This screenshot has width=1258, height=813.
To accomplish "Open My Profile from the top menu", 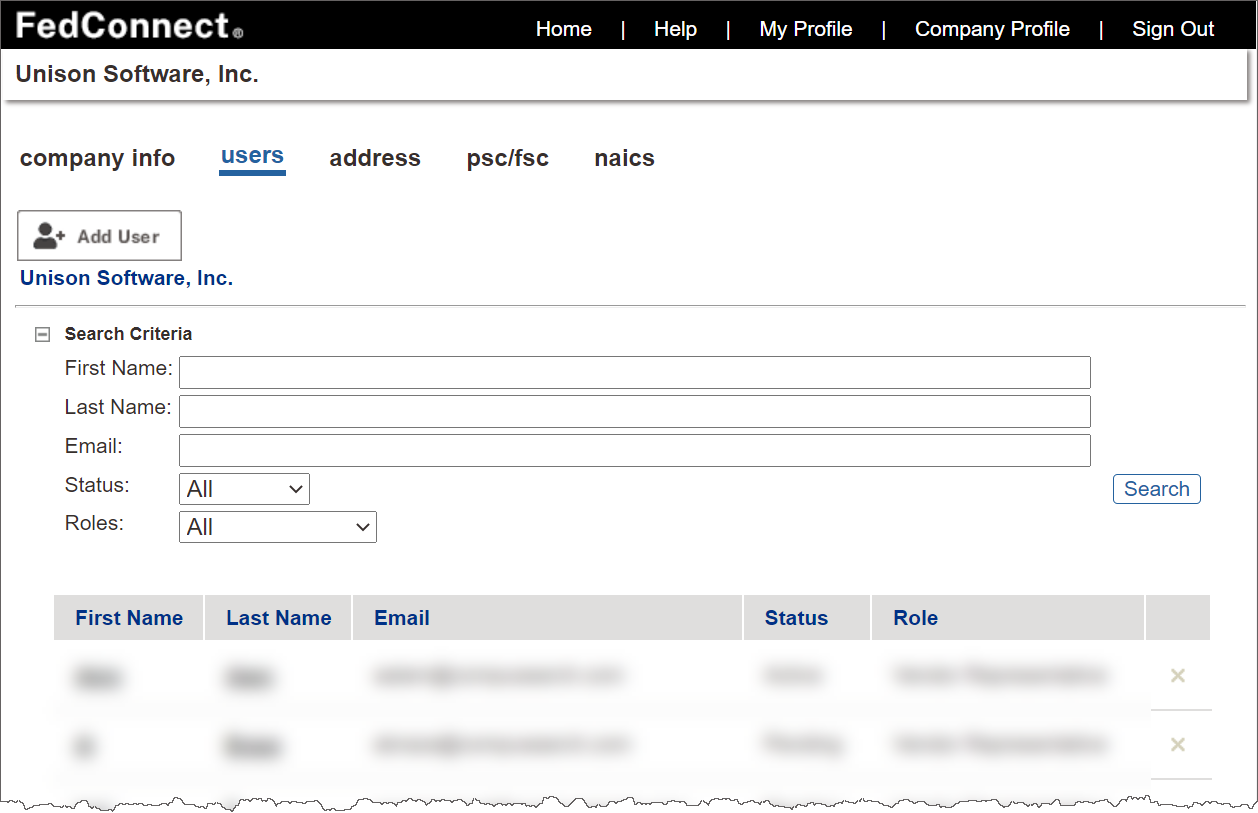I will [x=805, y=29].
